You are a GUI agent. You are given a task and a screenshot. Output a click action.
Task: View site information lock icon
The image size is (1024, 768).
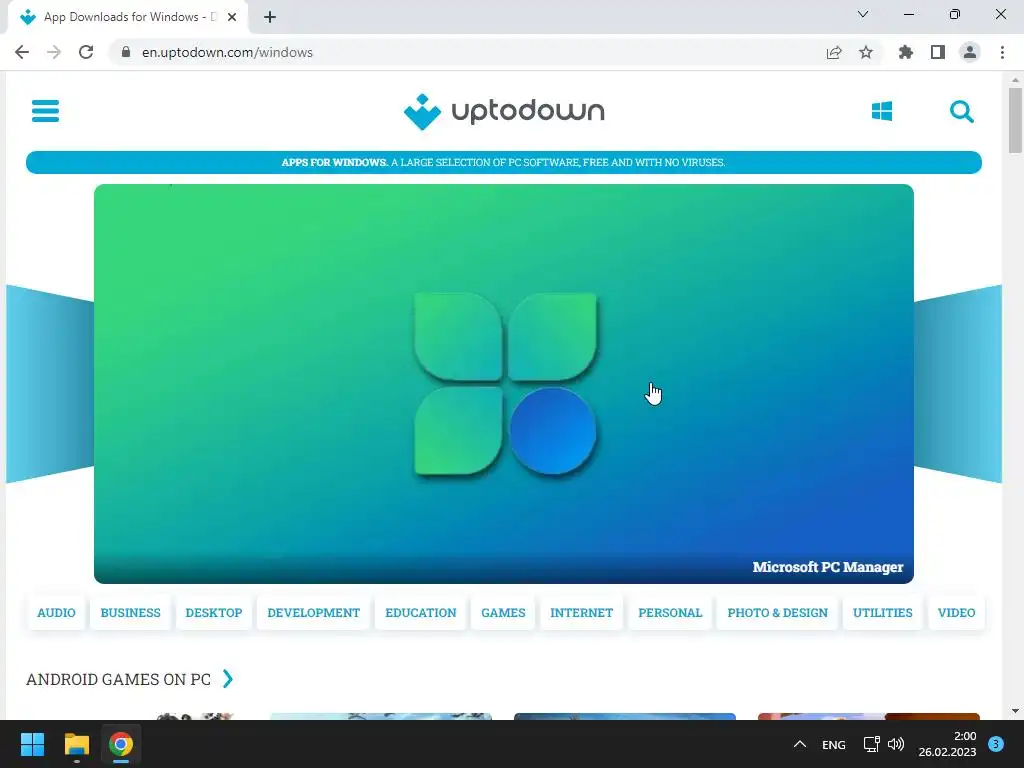[126, 52]
